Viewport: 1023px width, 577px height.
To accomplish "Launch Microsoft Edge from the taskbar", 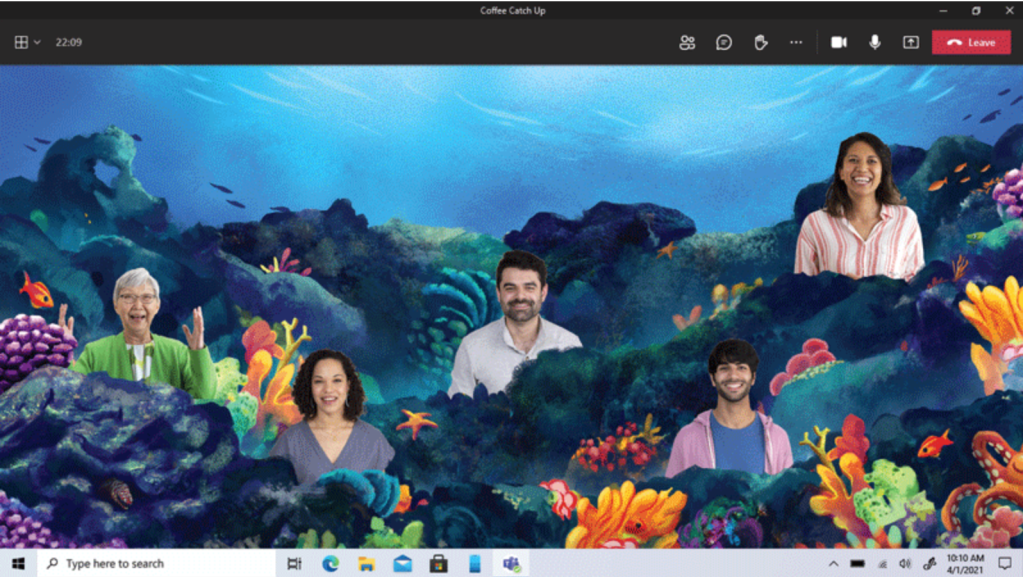I will click(x=330, y=564).
